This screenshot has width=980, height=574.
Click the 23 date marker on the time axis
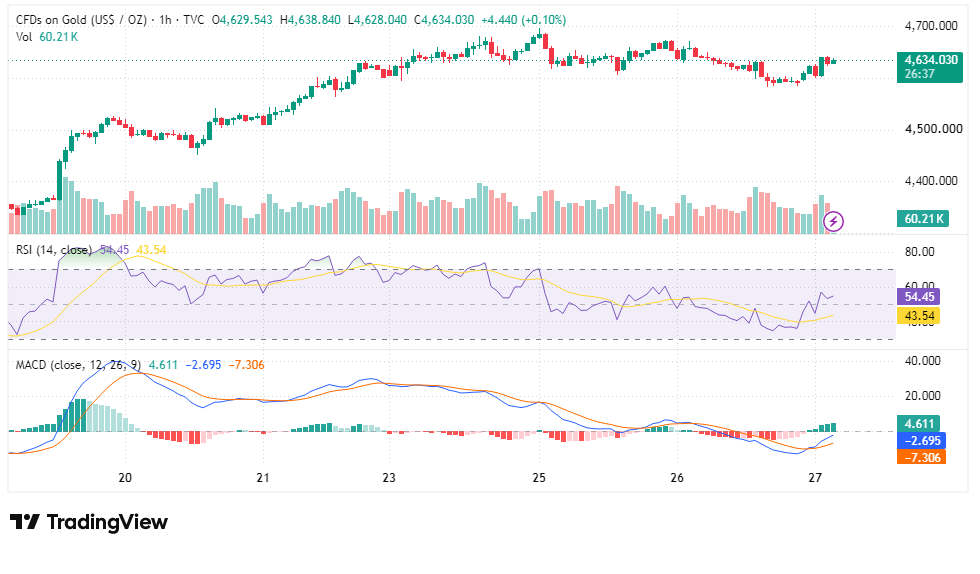(389, 478)
